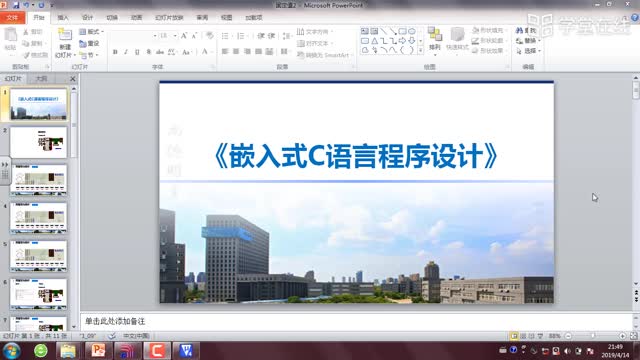Click the Font Color A button
This screenshot has height=360, width=640.
(205, 52)
